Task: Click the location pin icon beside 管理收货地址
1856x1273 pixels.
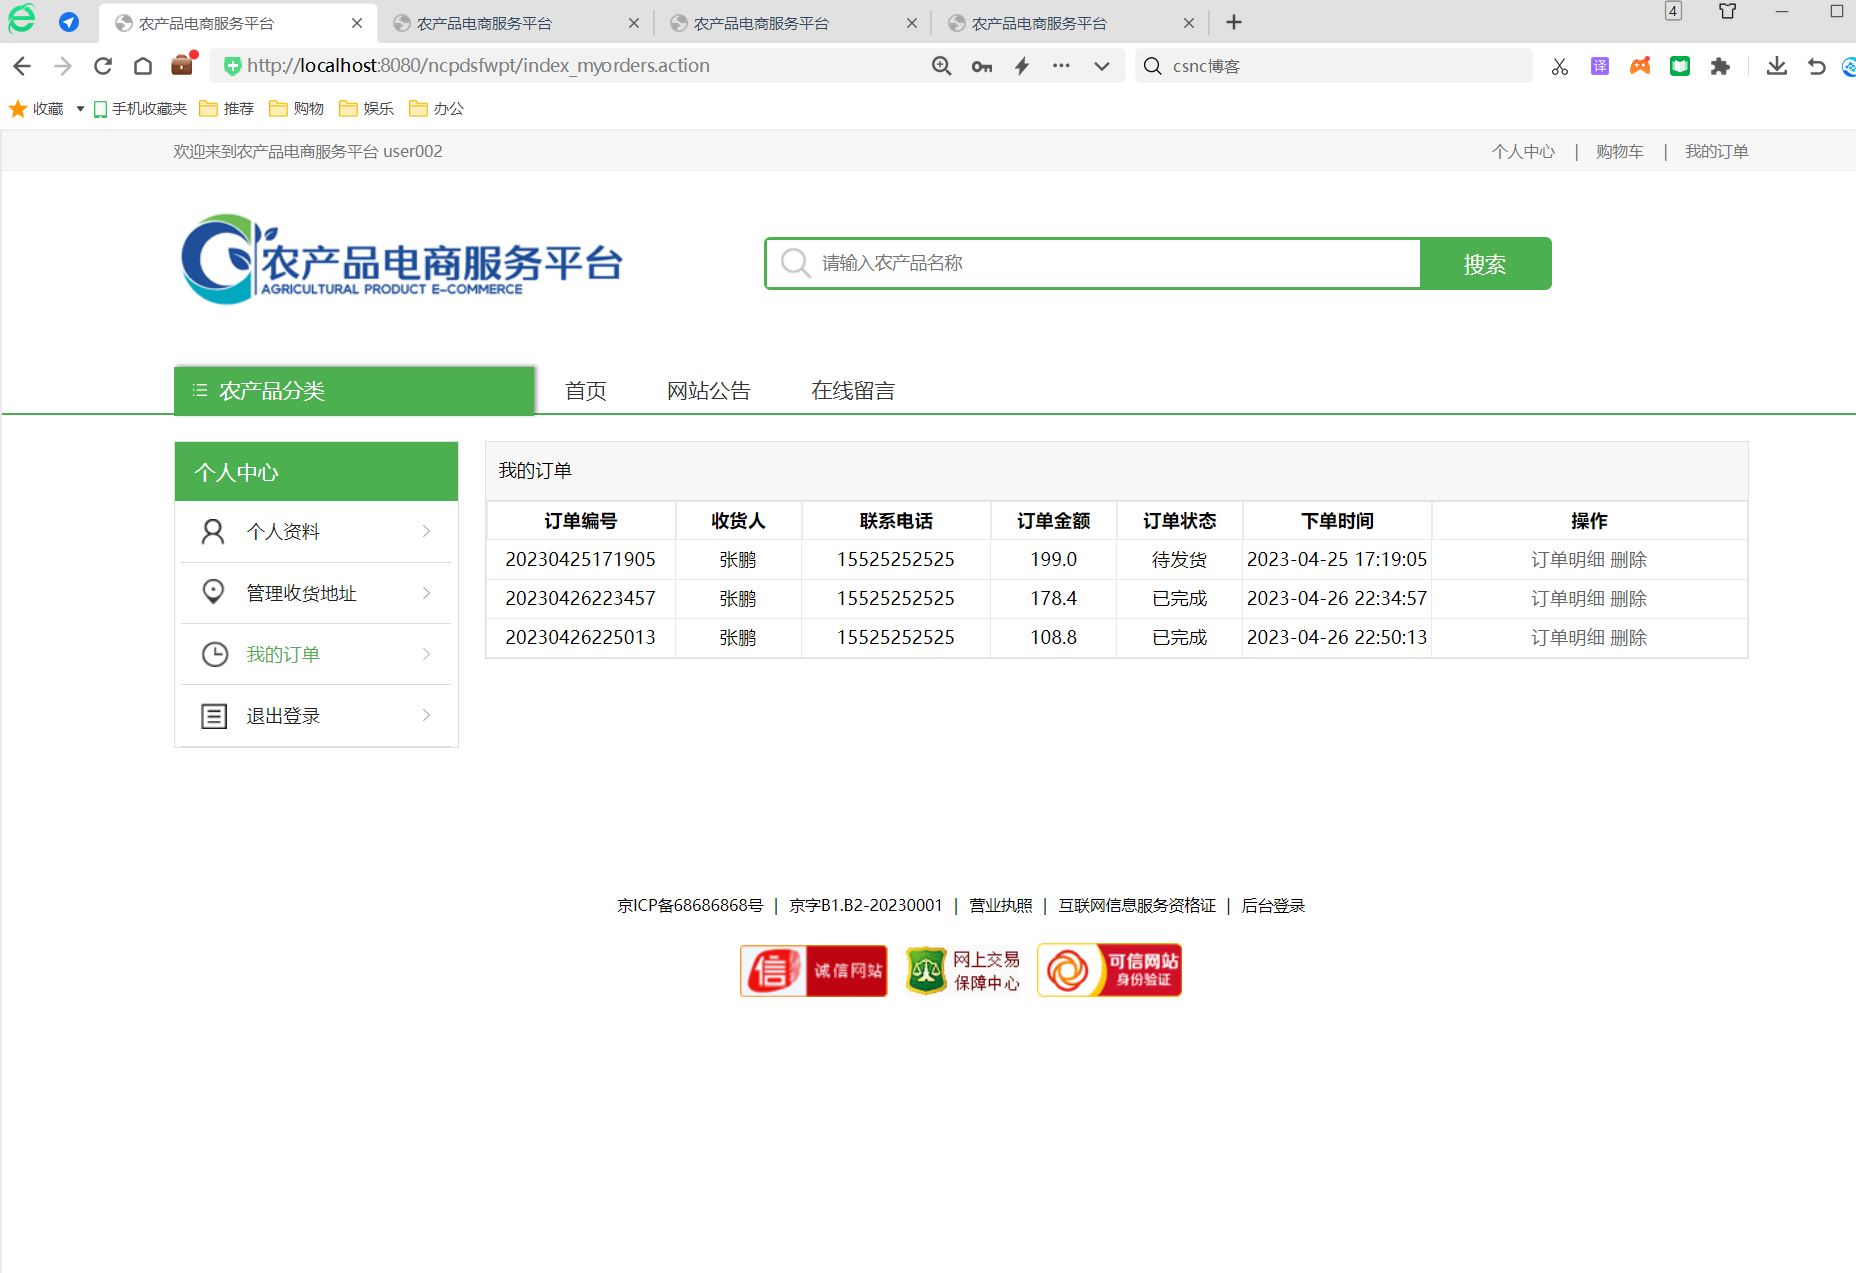Action: point(213,592)
